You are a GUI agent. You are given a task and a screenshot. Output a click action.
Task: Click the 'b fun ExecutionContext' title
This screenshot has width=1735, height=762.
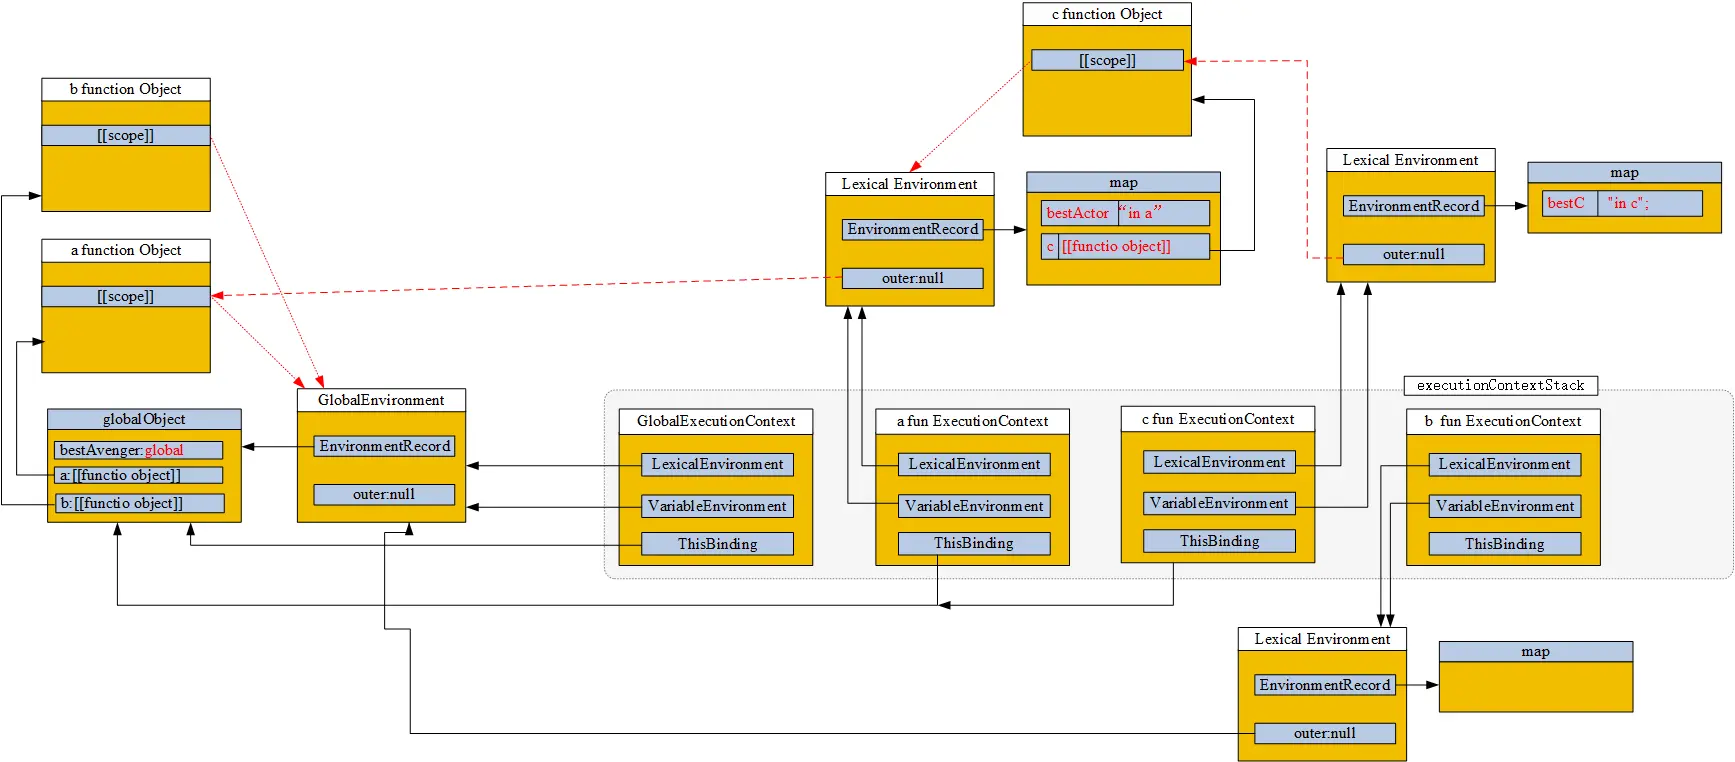[1503, 421]
